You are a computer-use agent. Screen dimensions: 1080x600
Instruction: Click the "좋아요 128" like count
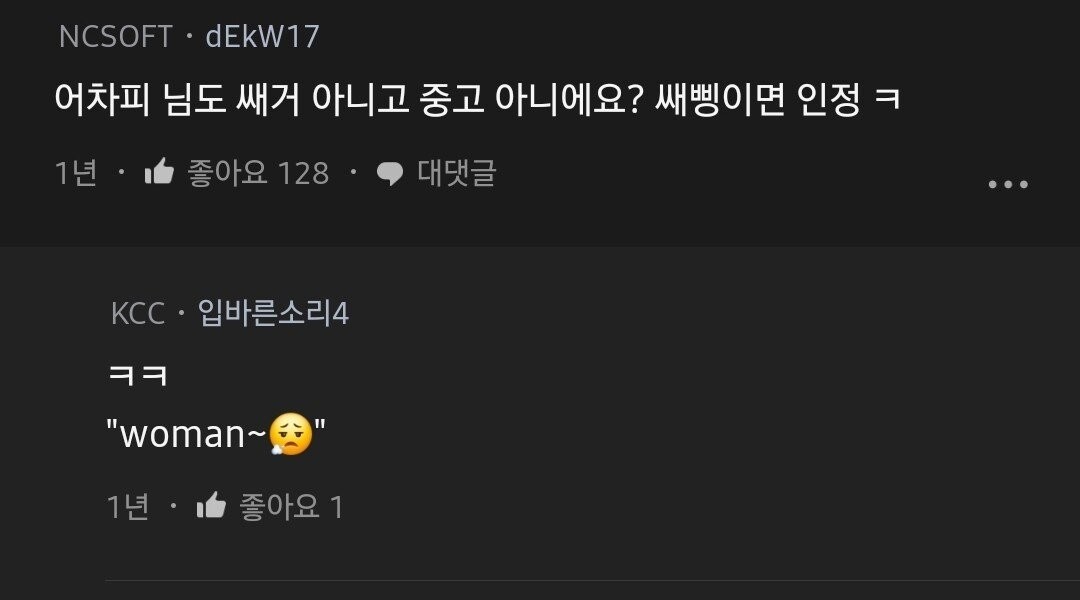[258, 173]
